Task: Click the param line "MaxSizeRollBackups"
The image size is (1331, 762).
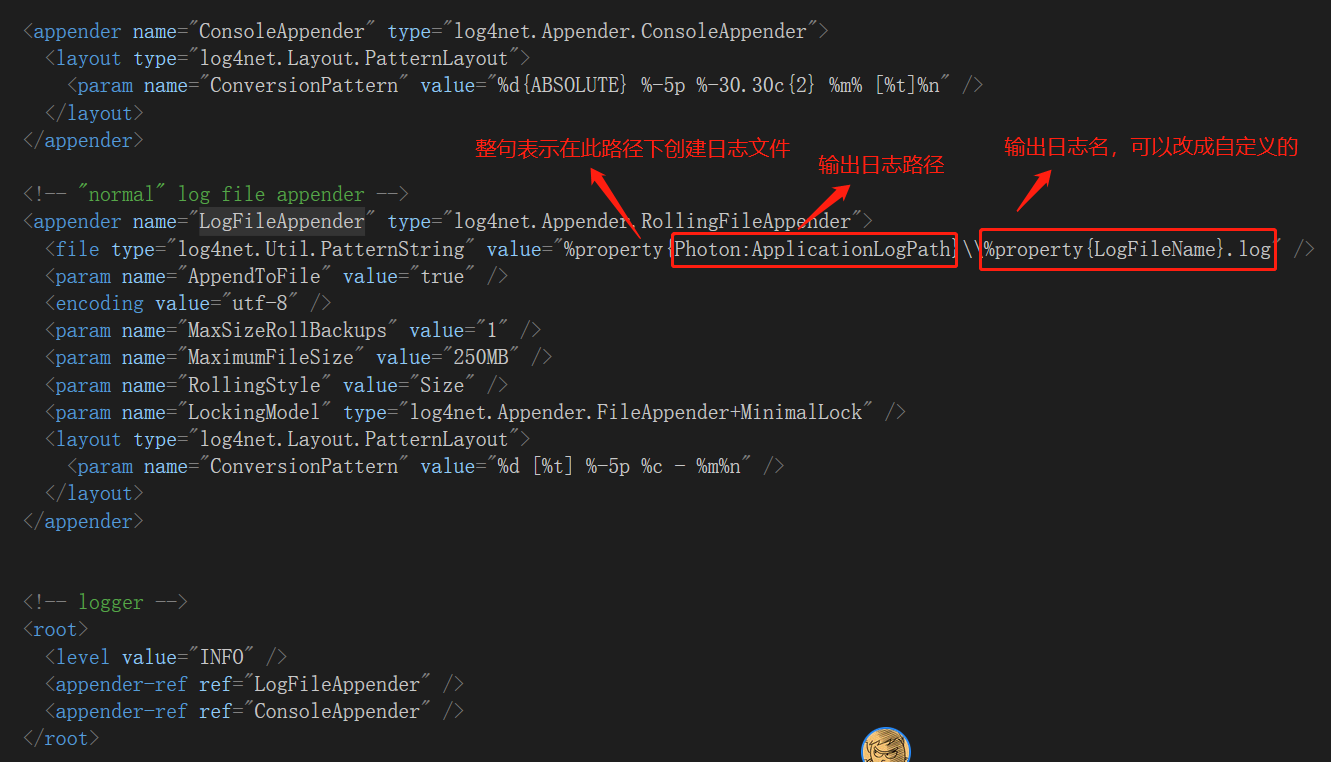Action: (293, 330)
